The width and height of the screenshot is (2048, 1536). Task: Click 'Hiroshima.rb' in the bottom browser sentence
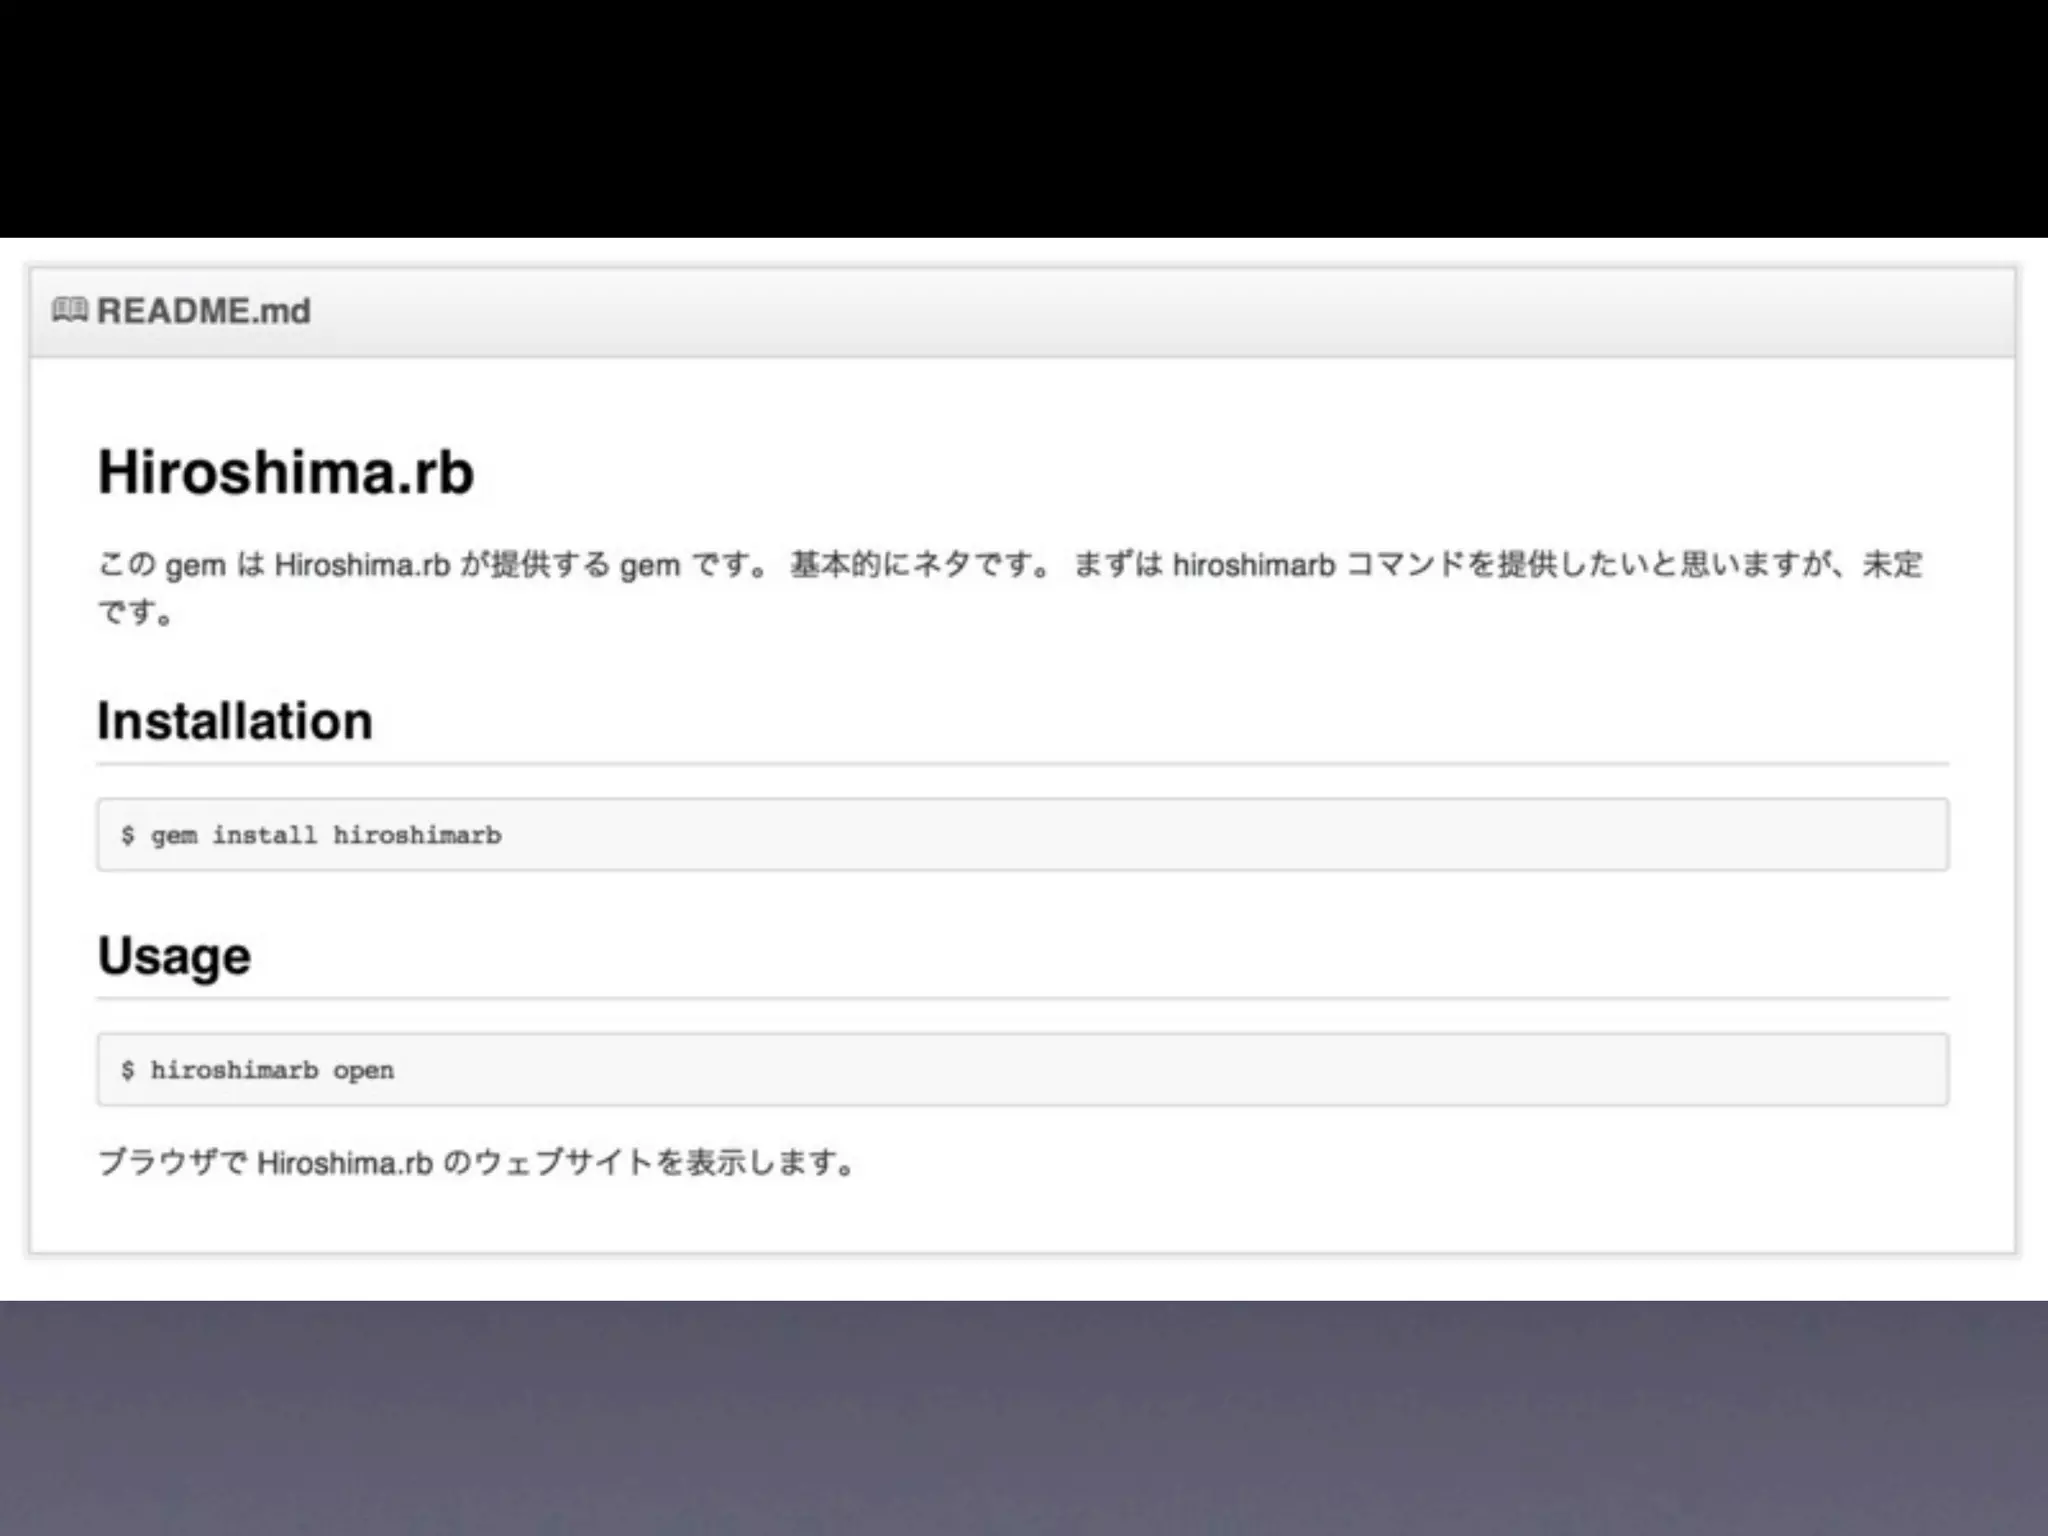(345, 1163)
